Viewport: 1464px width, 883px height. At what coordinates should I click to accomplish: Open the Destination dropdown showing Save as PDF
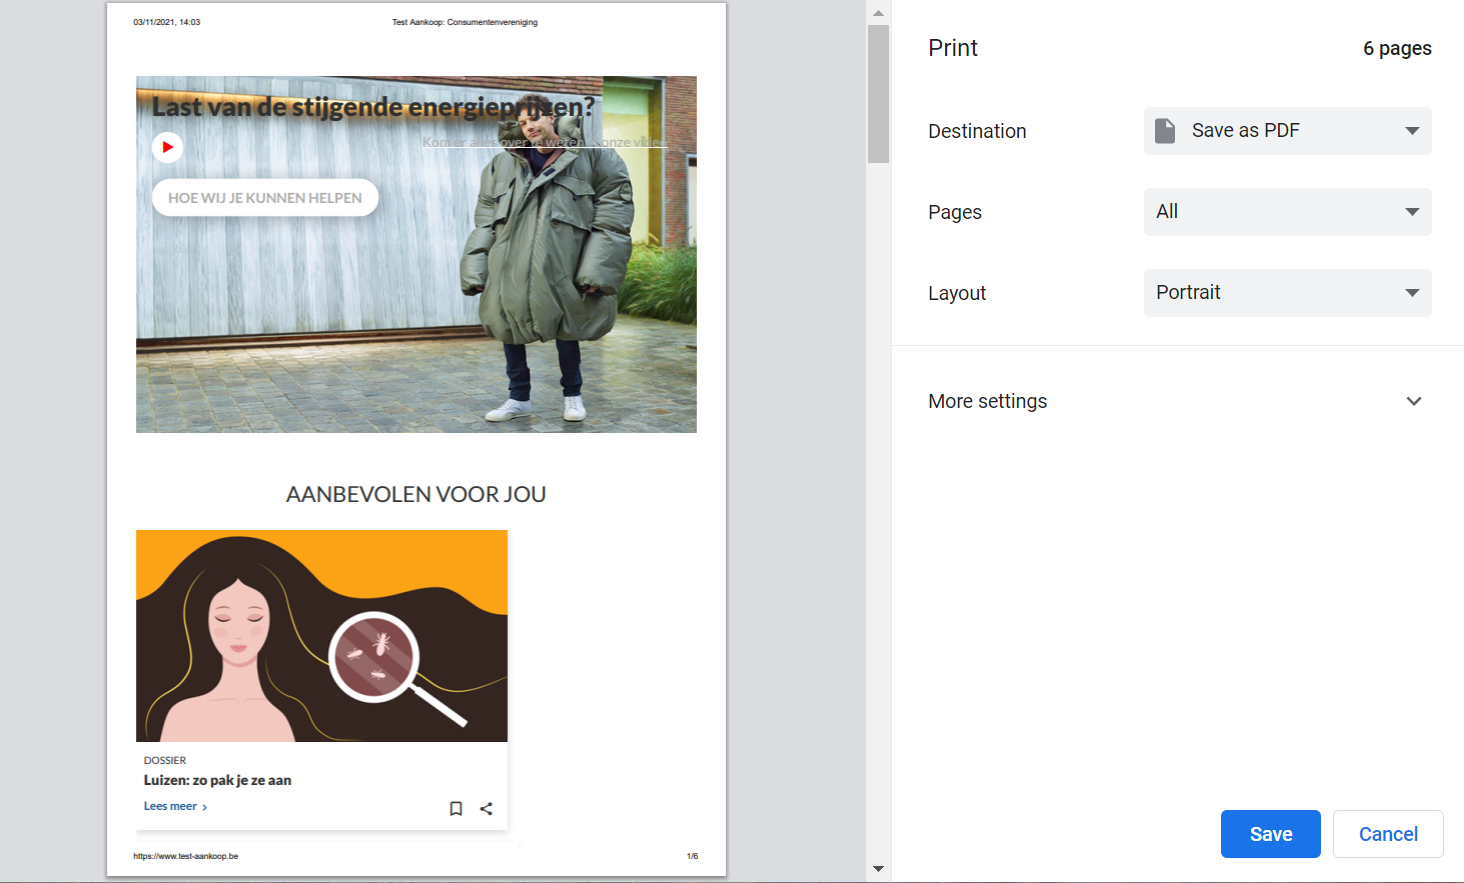(1287, 131)
